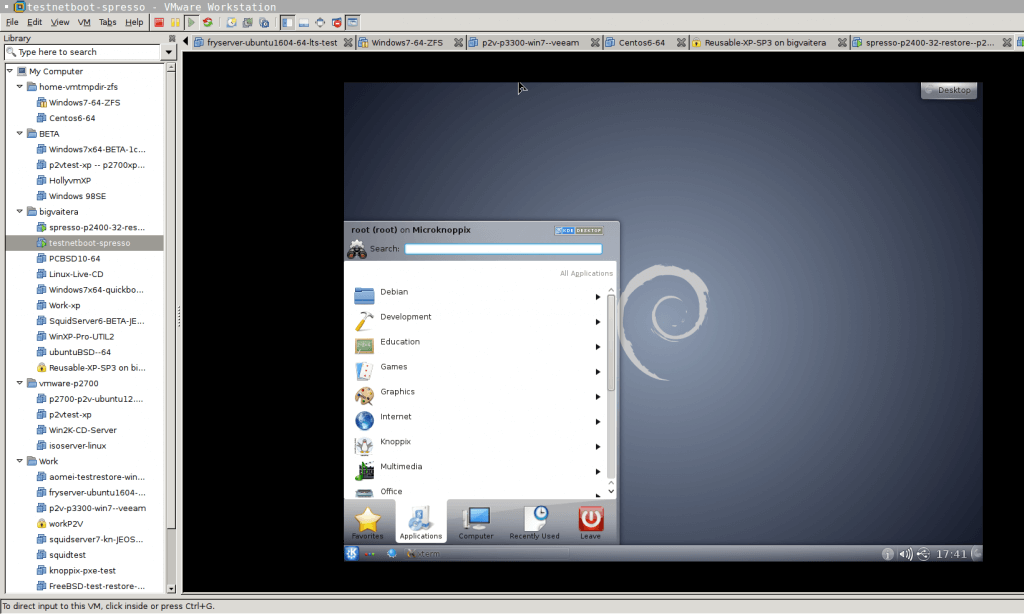This screenshot has width=1024, height=614.
Task: Toggle the thumbnail bar toolbar icon
Action: tap(304, 22)
